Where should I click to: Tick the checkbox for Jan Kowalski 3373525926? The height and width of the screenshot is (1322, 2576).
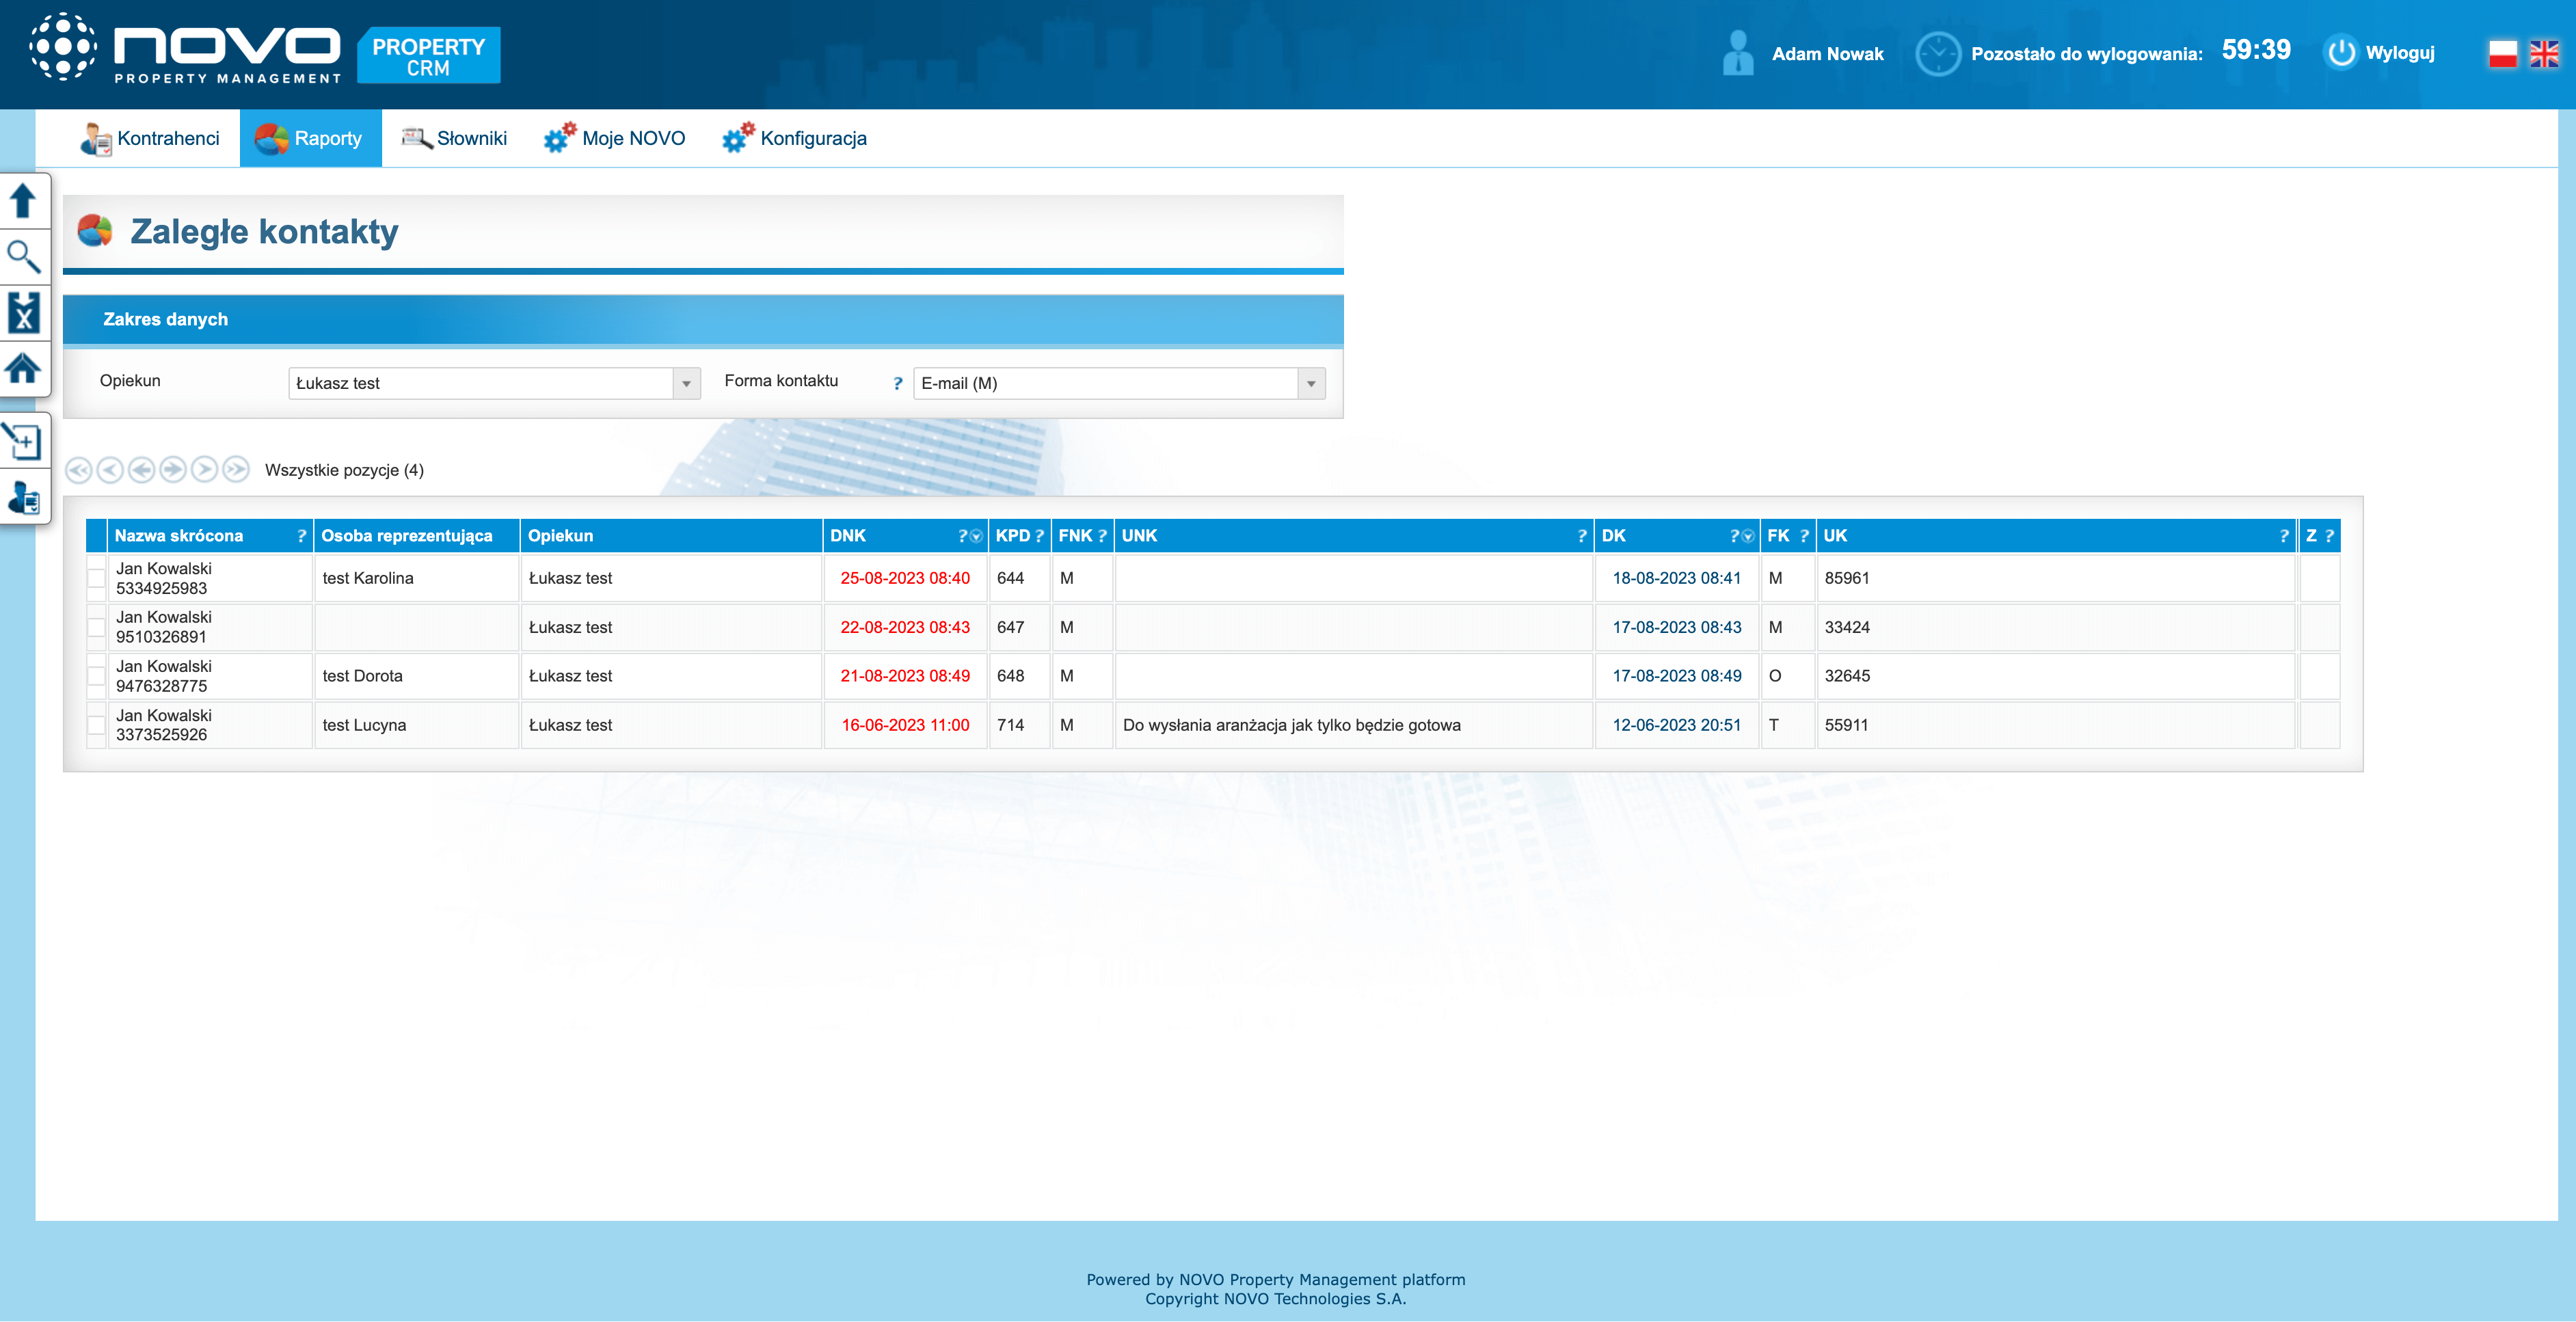(x=97, y=725)
